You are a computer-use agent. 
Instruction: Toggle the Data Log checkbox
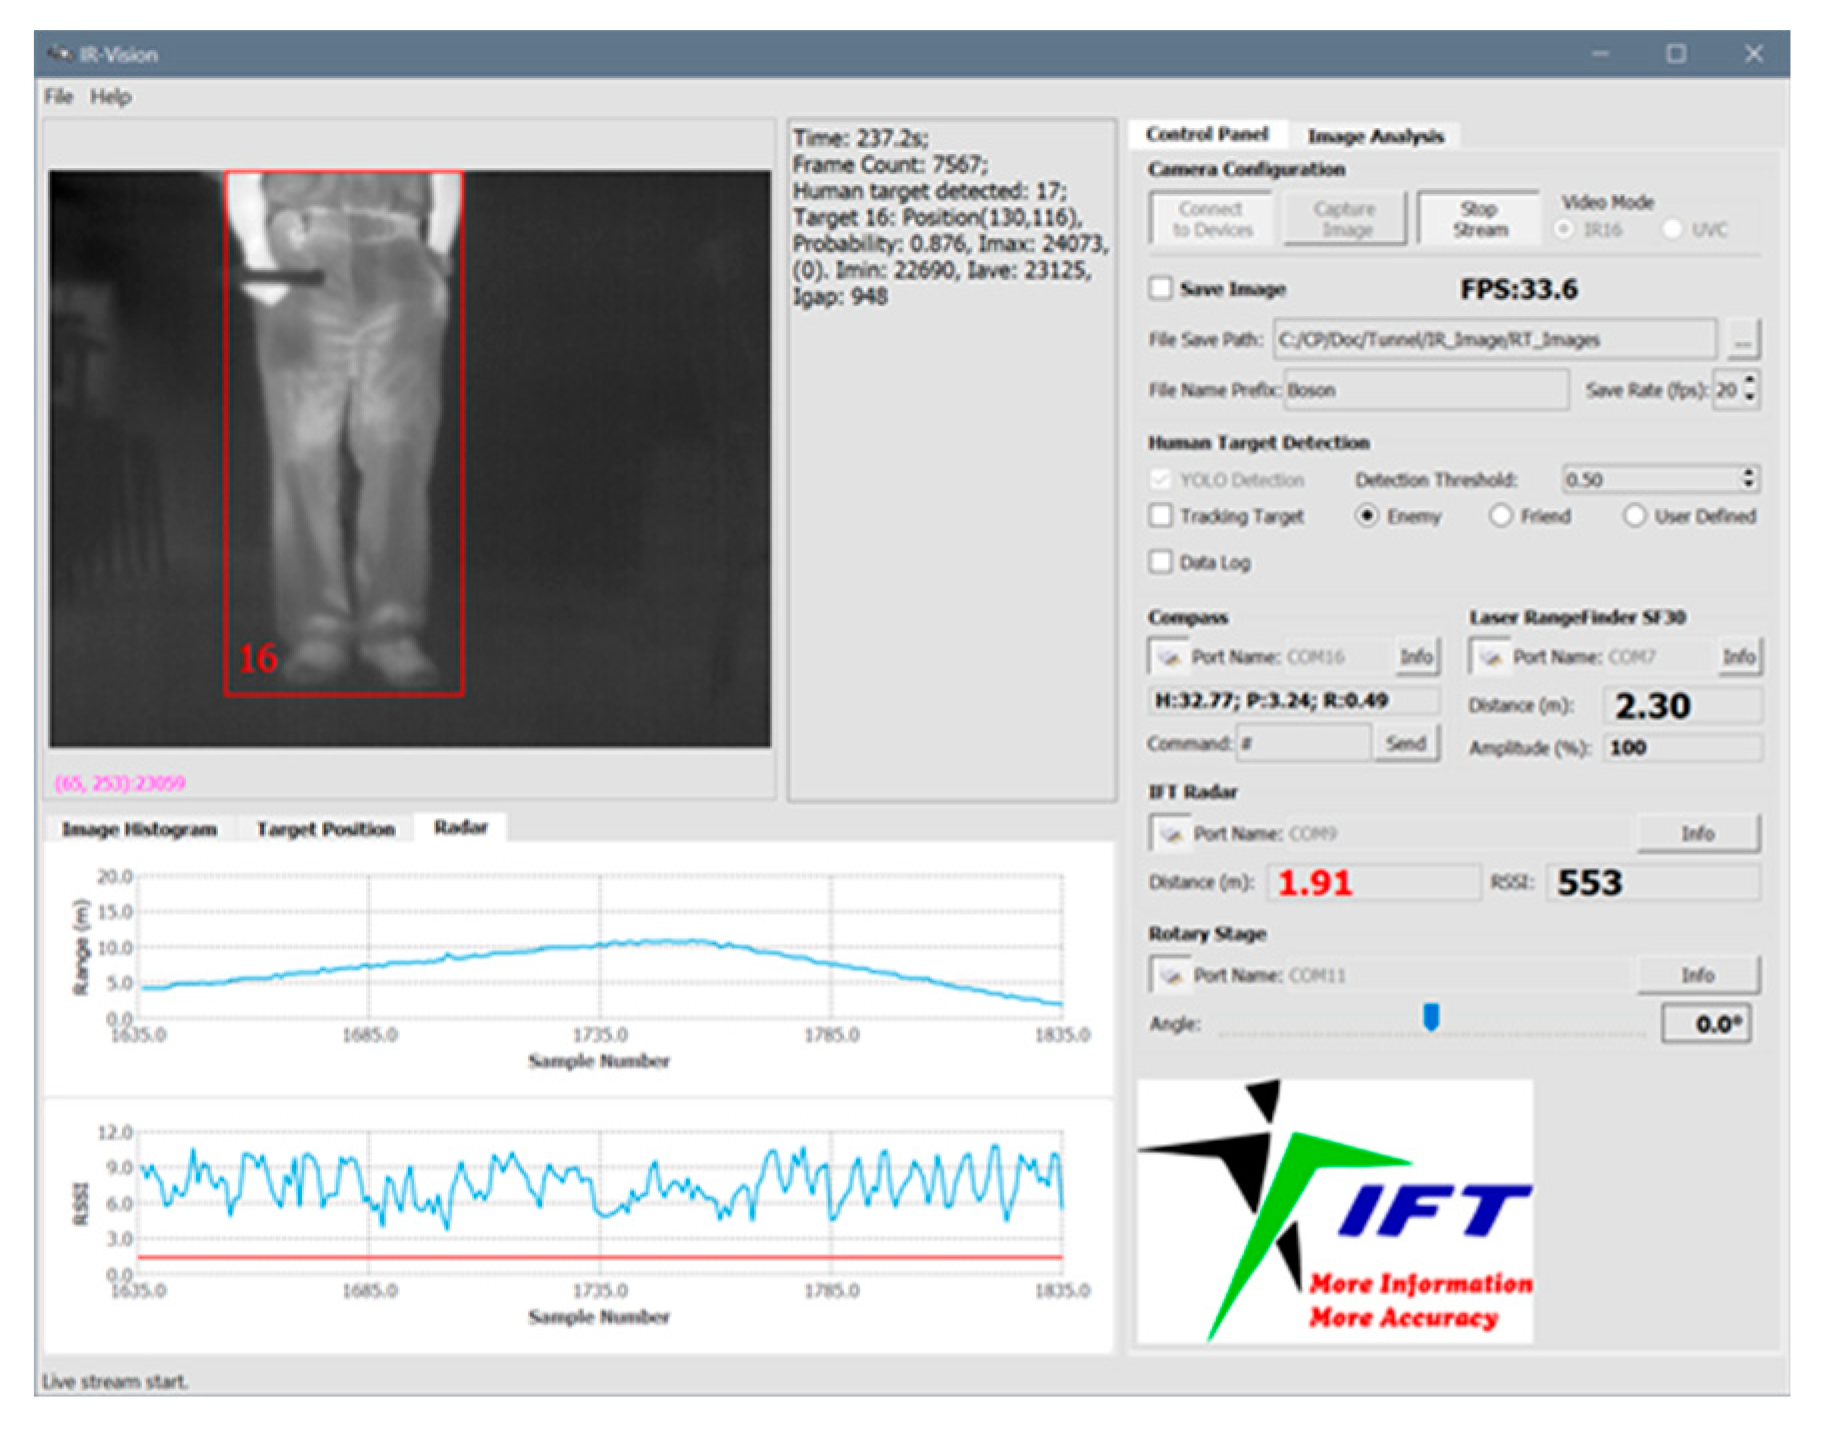click(1160, 562)
